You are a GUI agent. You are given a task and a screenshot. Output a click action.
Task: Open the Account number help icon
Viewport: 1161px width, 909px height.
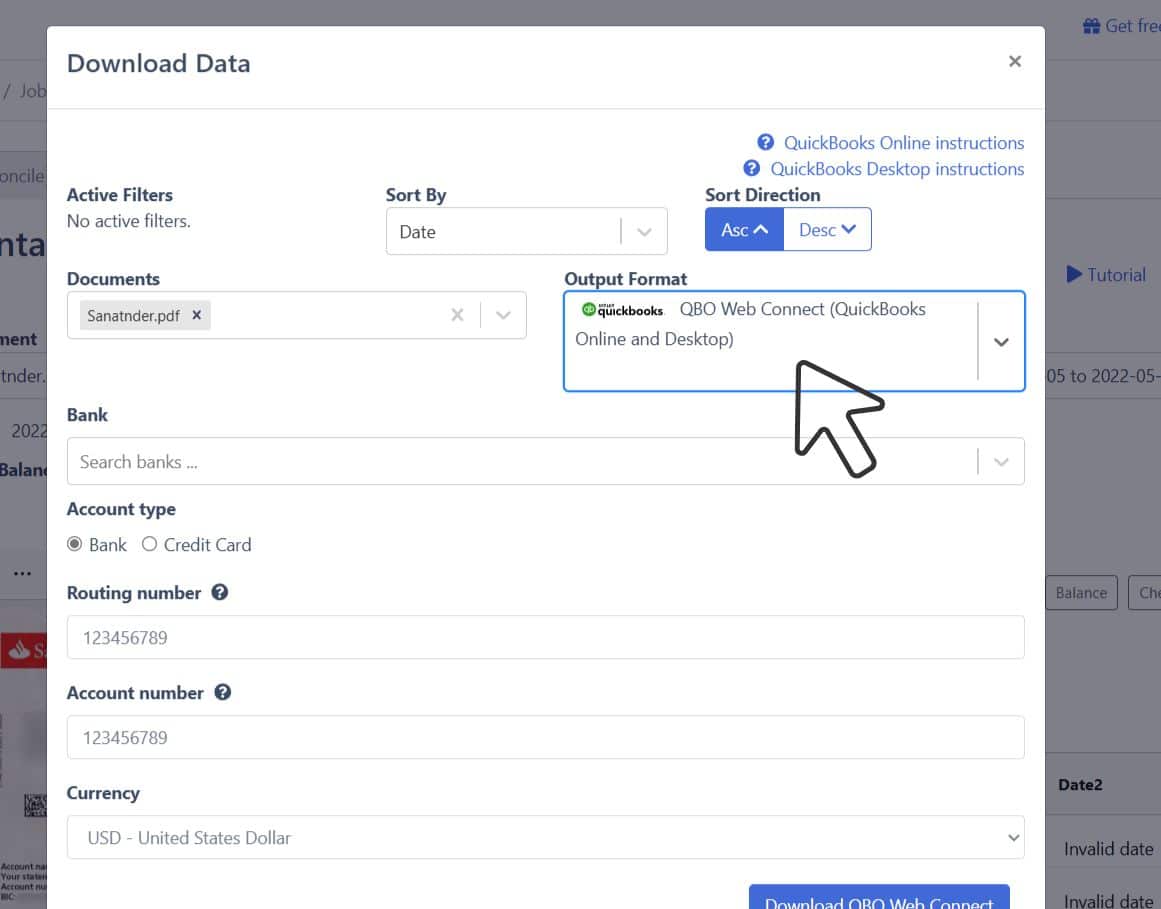[x=222, y=692]
